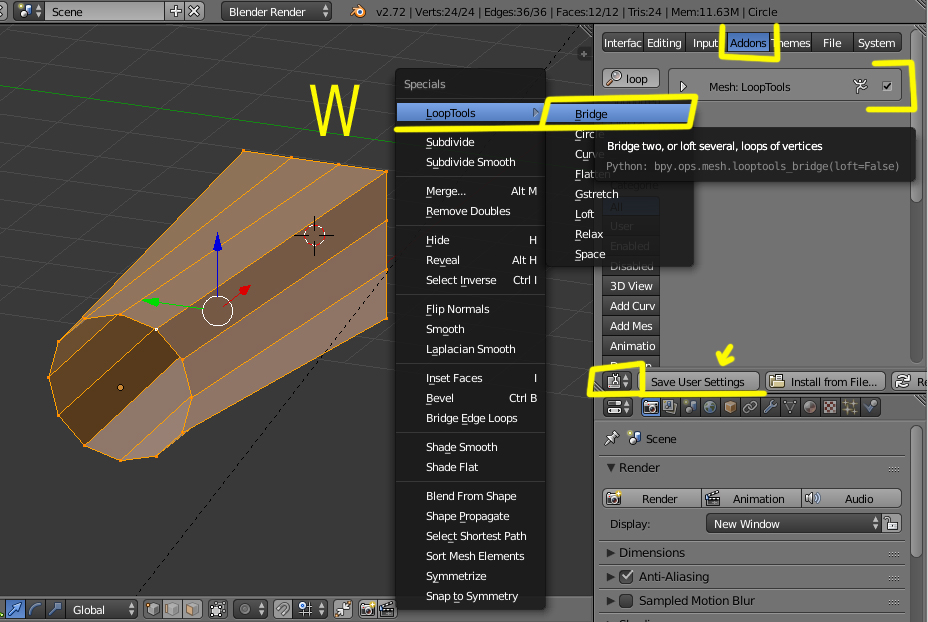
Task: Select the Rotate manipulator arc icon
Action: click(x=35, y=609)
